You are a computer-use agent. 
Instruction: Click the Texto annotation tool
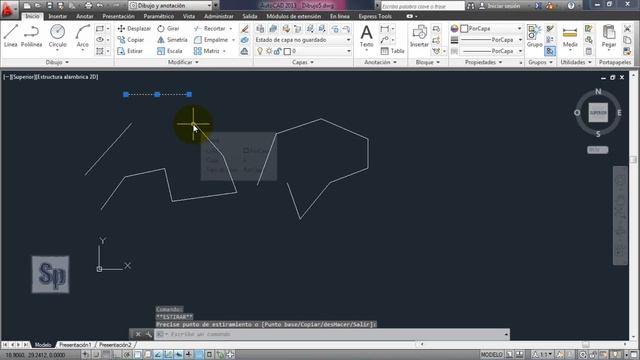pos(367,37)
